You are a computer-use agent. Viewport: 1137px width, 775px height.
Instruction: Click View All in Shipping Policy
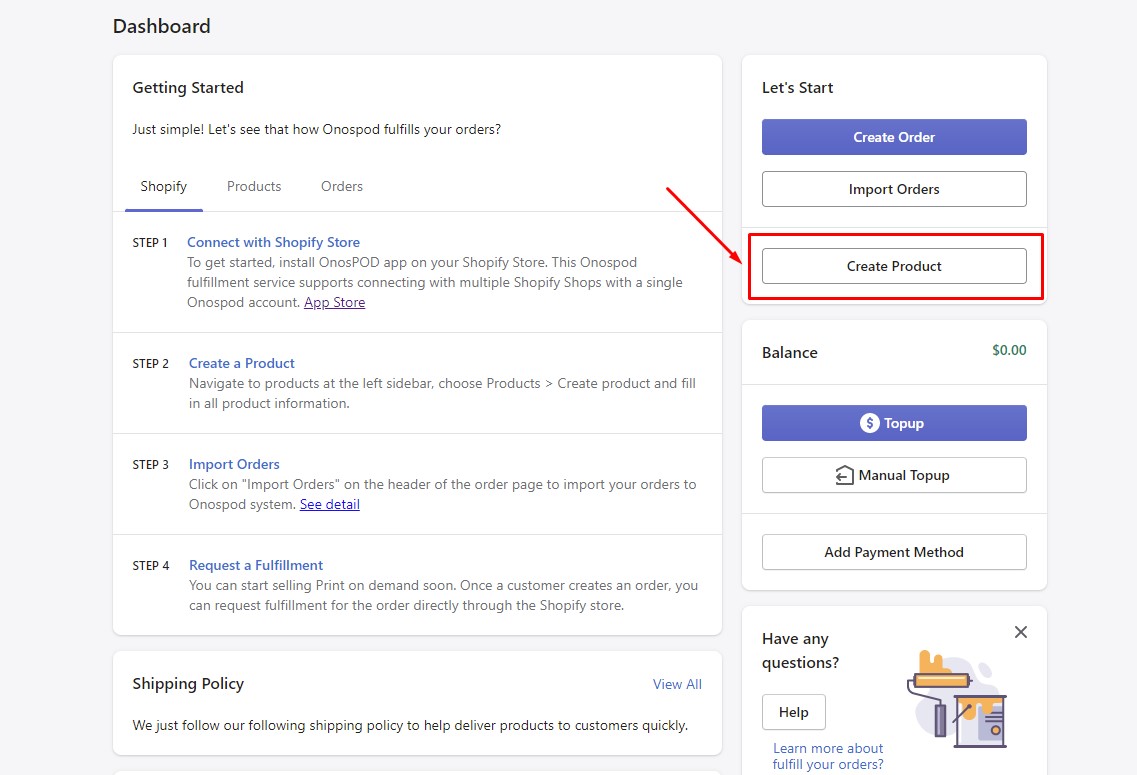677,684
